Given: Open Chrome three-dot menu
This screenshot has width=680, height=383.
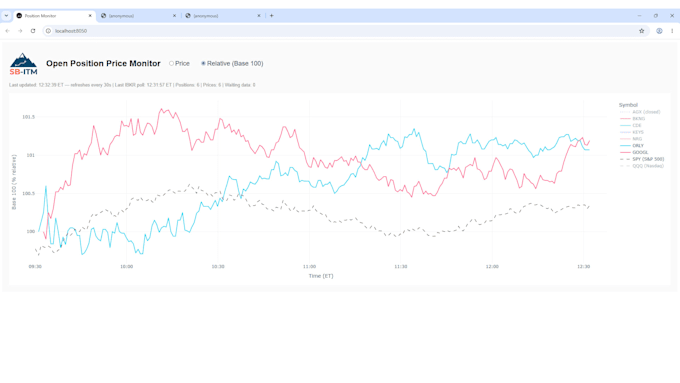Looking at the screenshot, I should pos(672,31).
